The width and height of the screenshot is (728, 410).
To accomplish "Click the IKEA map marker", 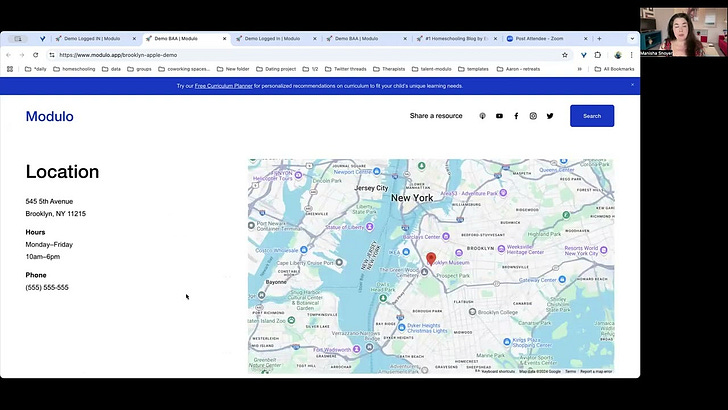I will pyautogui.click(x=406, y=252).
